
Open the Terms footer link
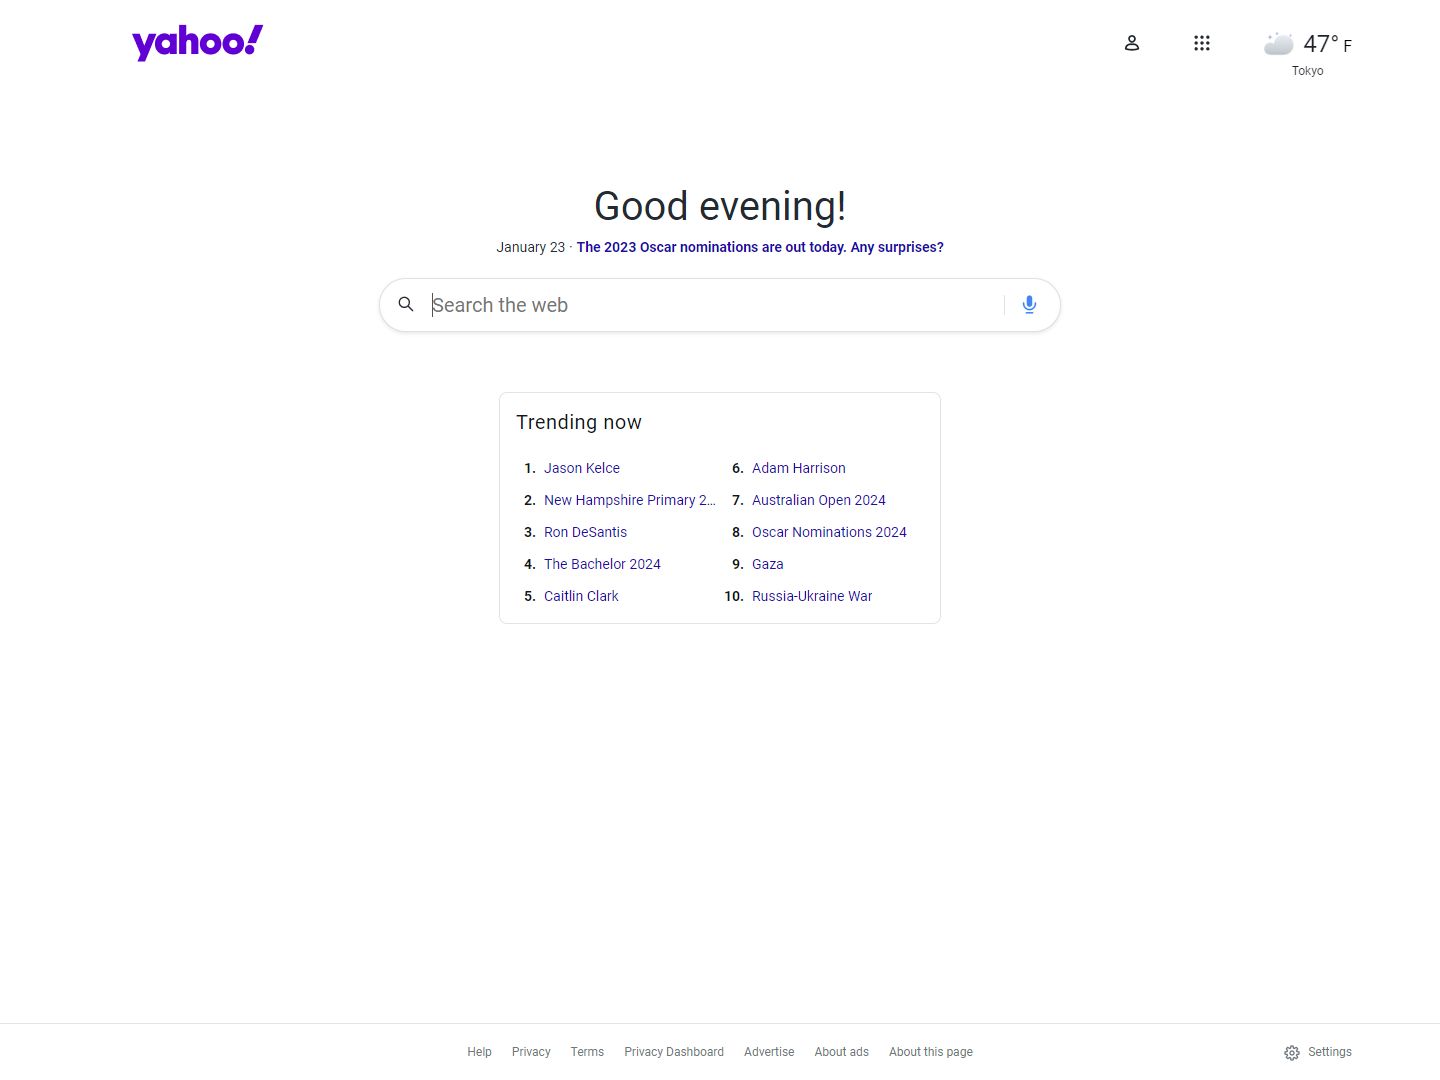(x=587, y=1052)
